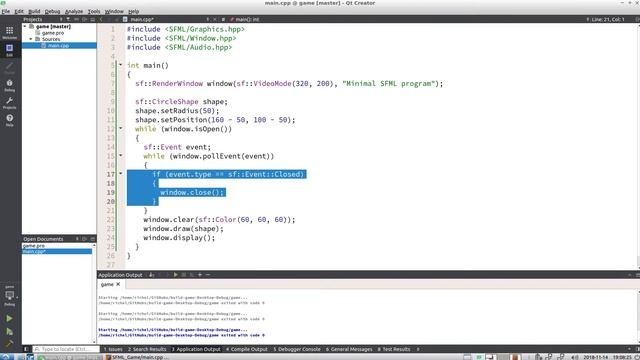Open the Help menu
640x360 pixels.
(133, 11)
